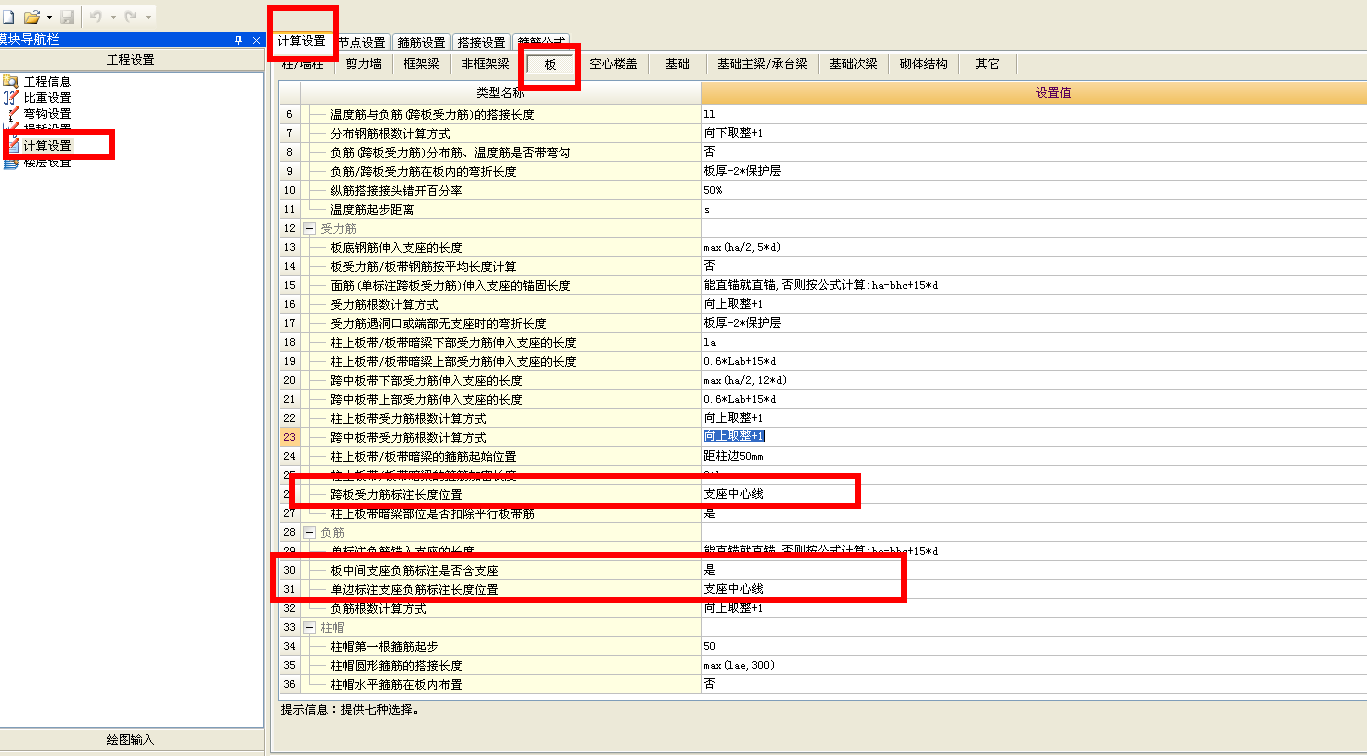The image size is (1367, 756).
Task: Select the 距柱边50mm value cell
Action: click(1034, 456)
